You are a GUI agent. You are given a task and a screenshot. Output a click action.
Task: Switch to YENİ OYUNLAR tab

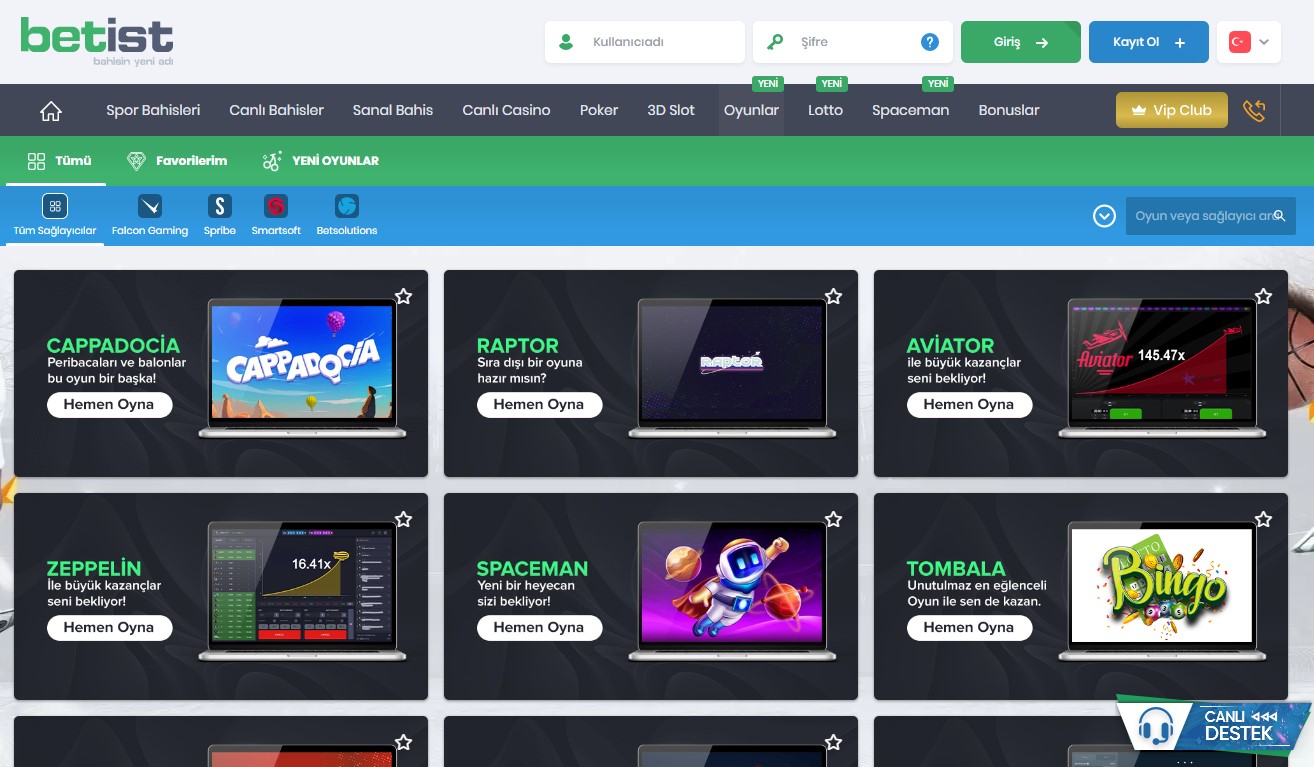click(320, 160)
